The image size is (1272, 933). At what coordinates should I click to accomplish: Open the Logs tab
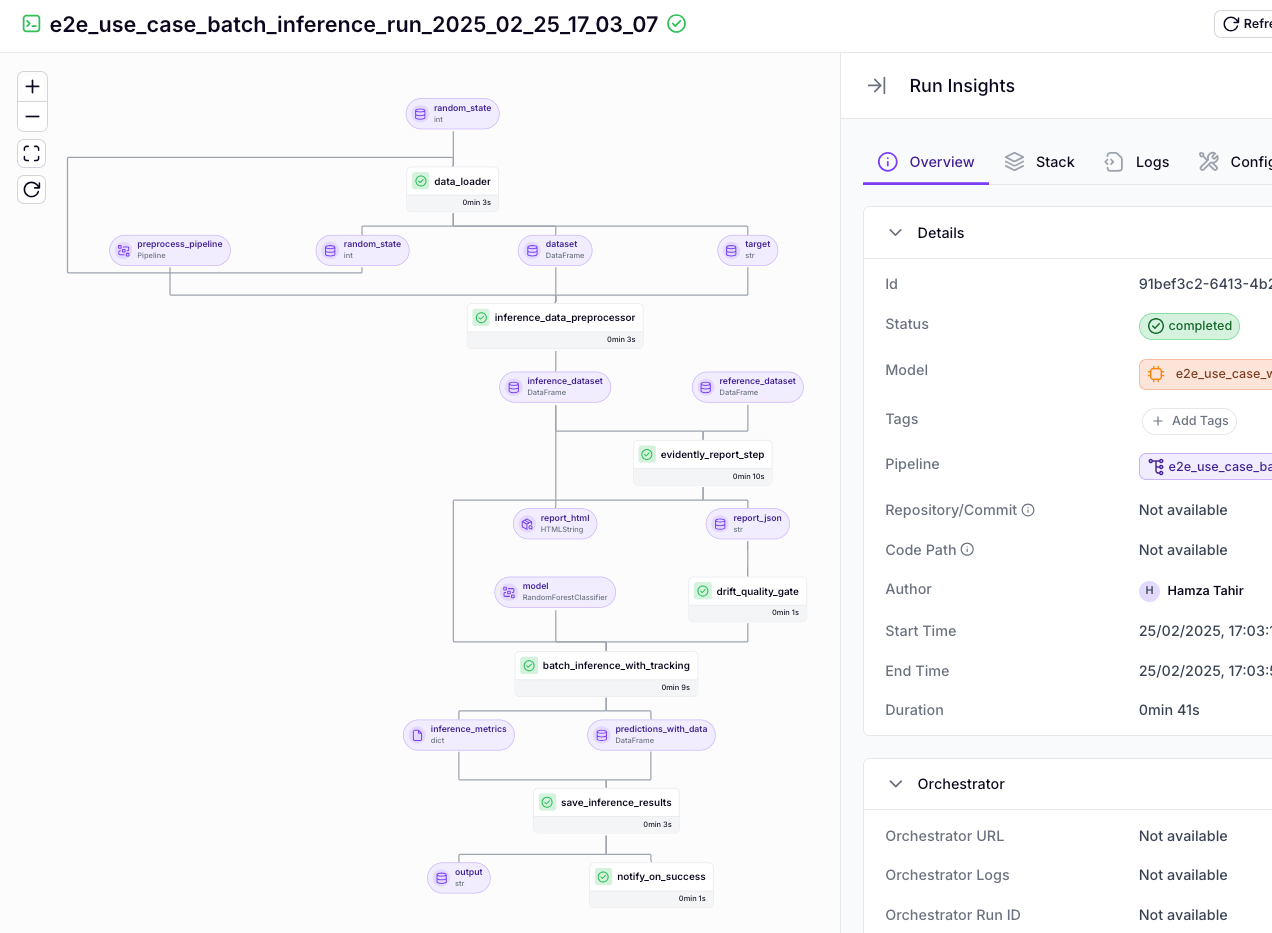click(1137, 162)
